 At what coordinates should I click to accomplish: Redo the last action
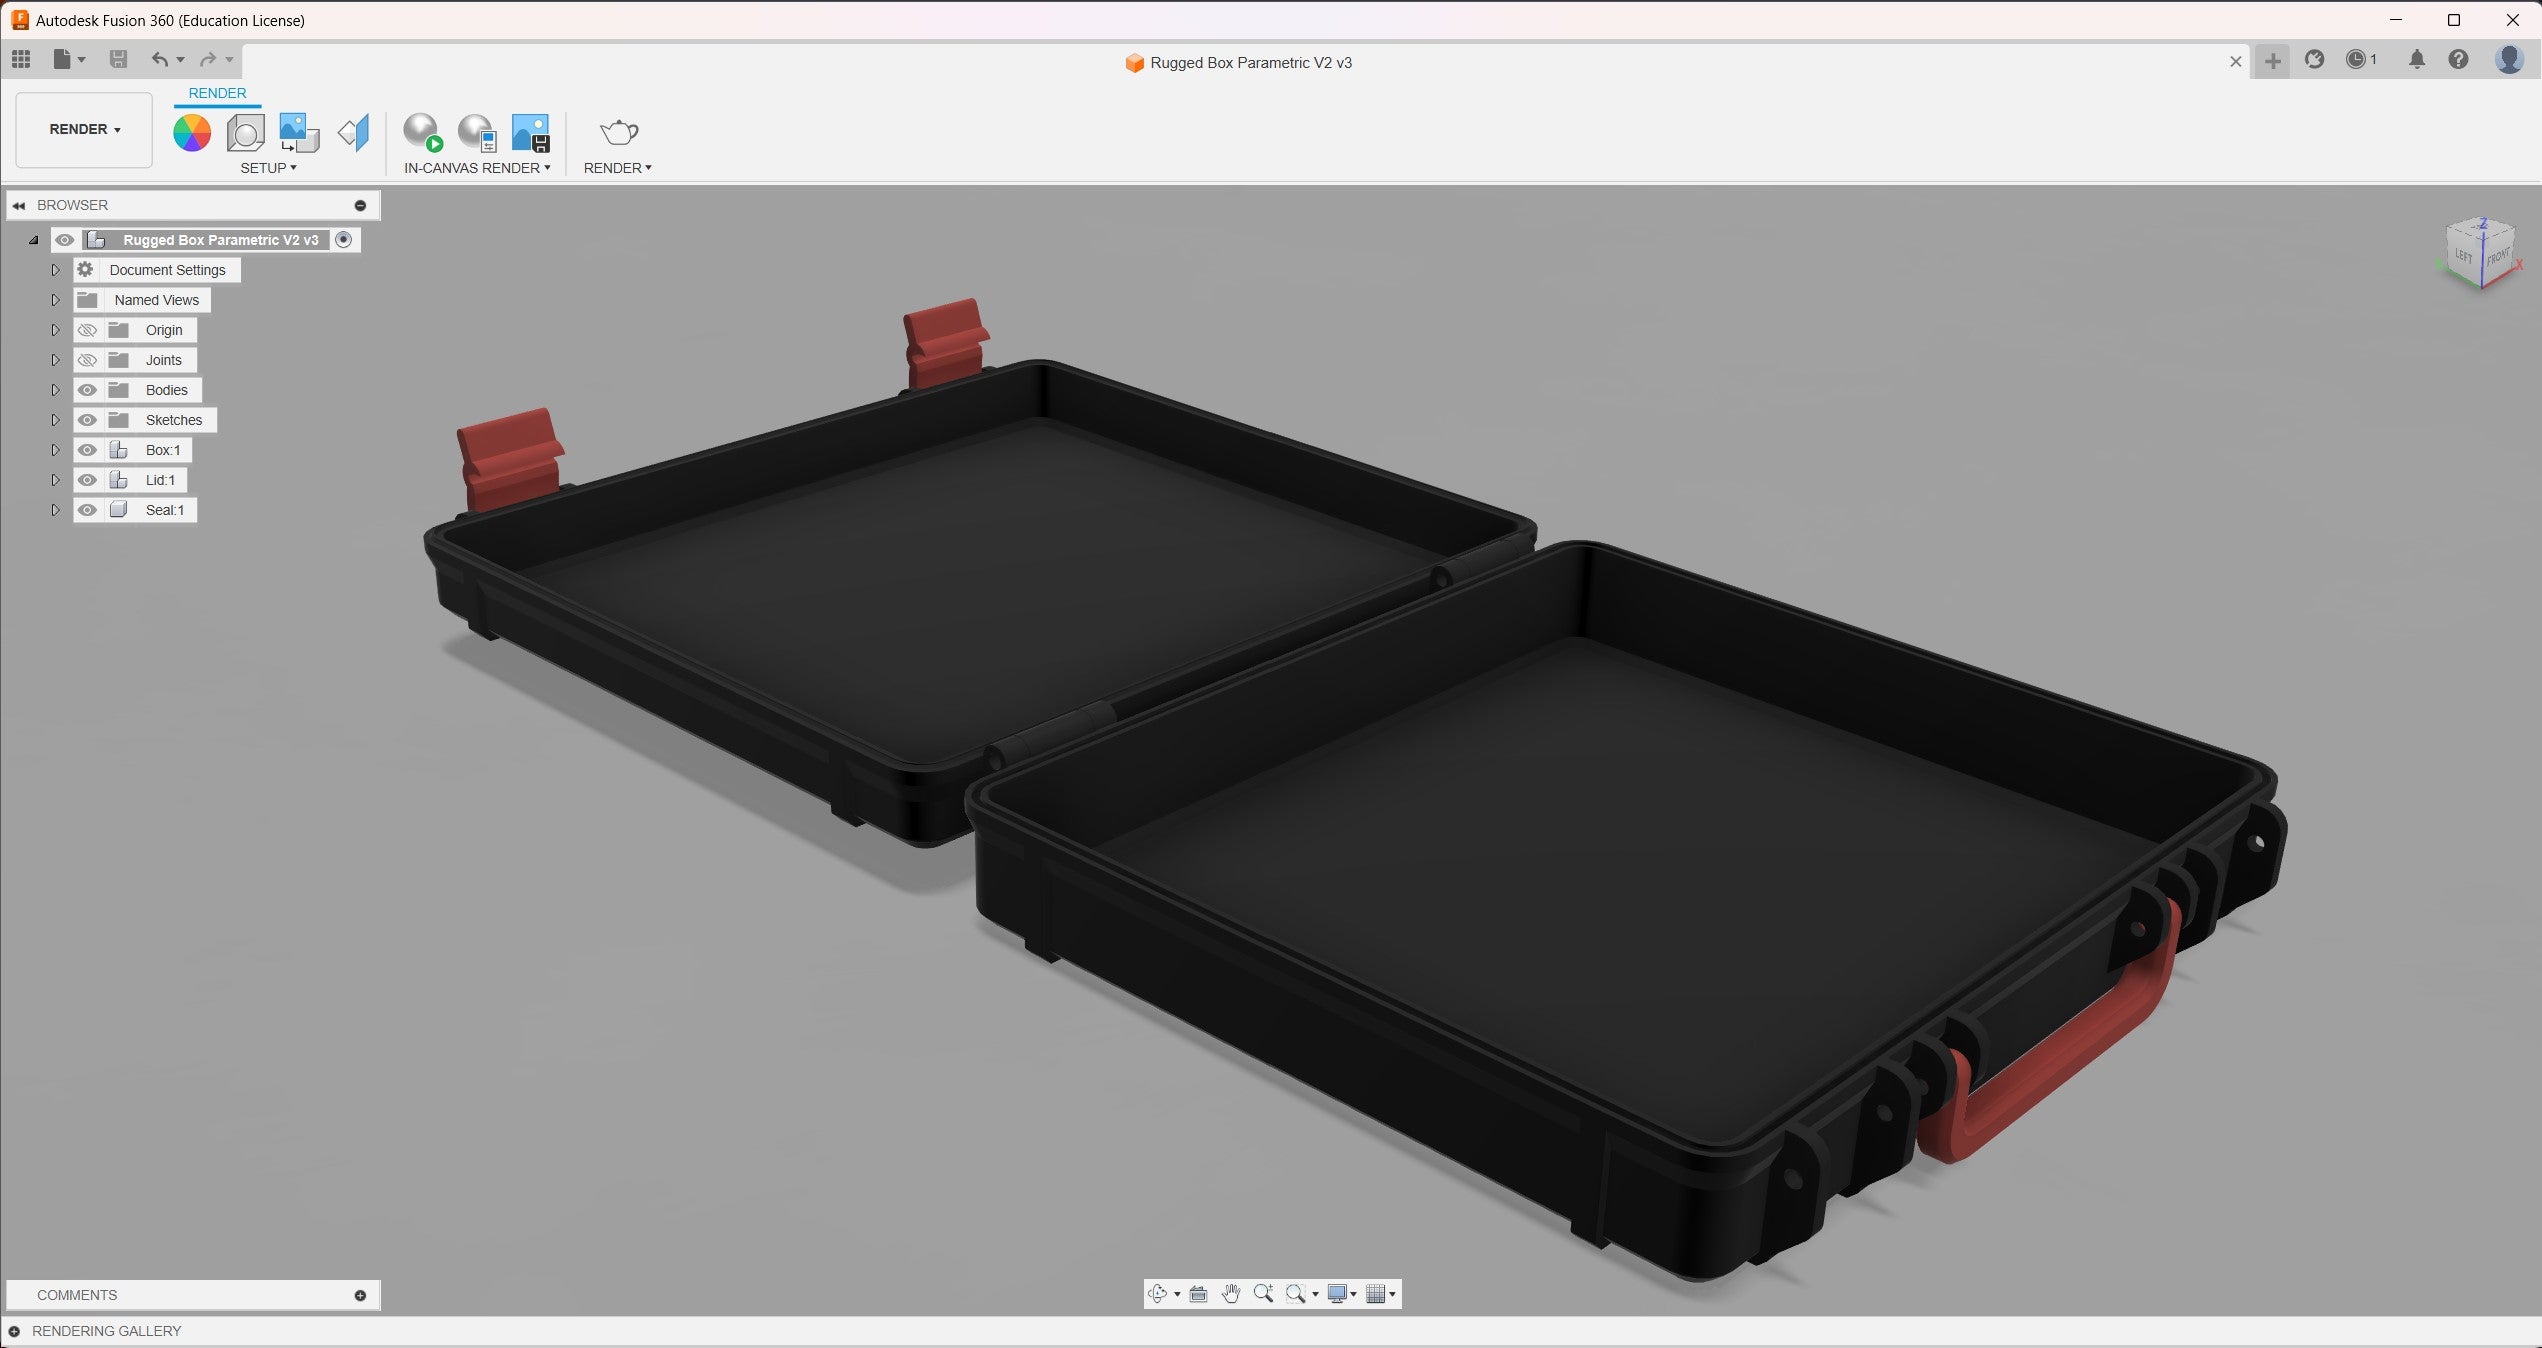208,59
